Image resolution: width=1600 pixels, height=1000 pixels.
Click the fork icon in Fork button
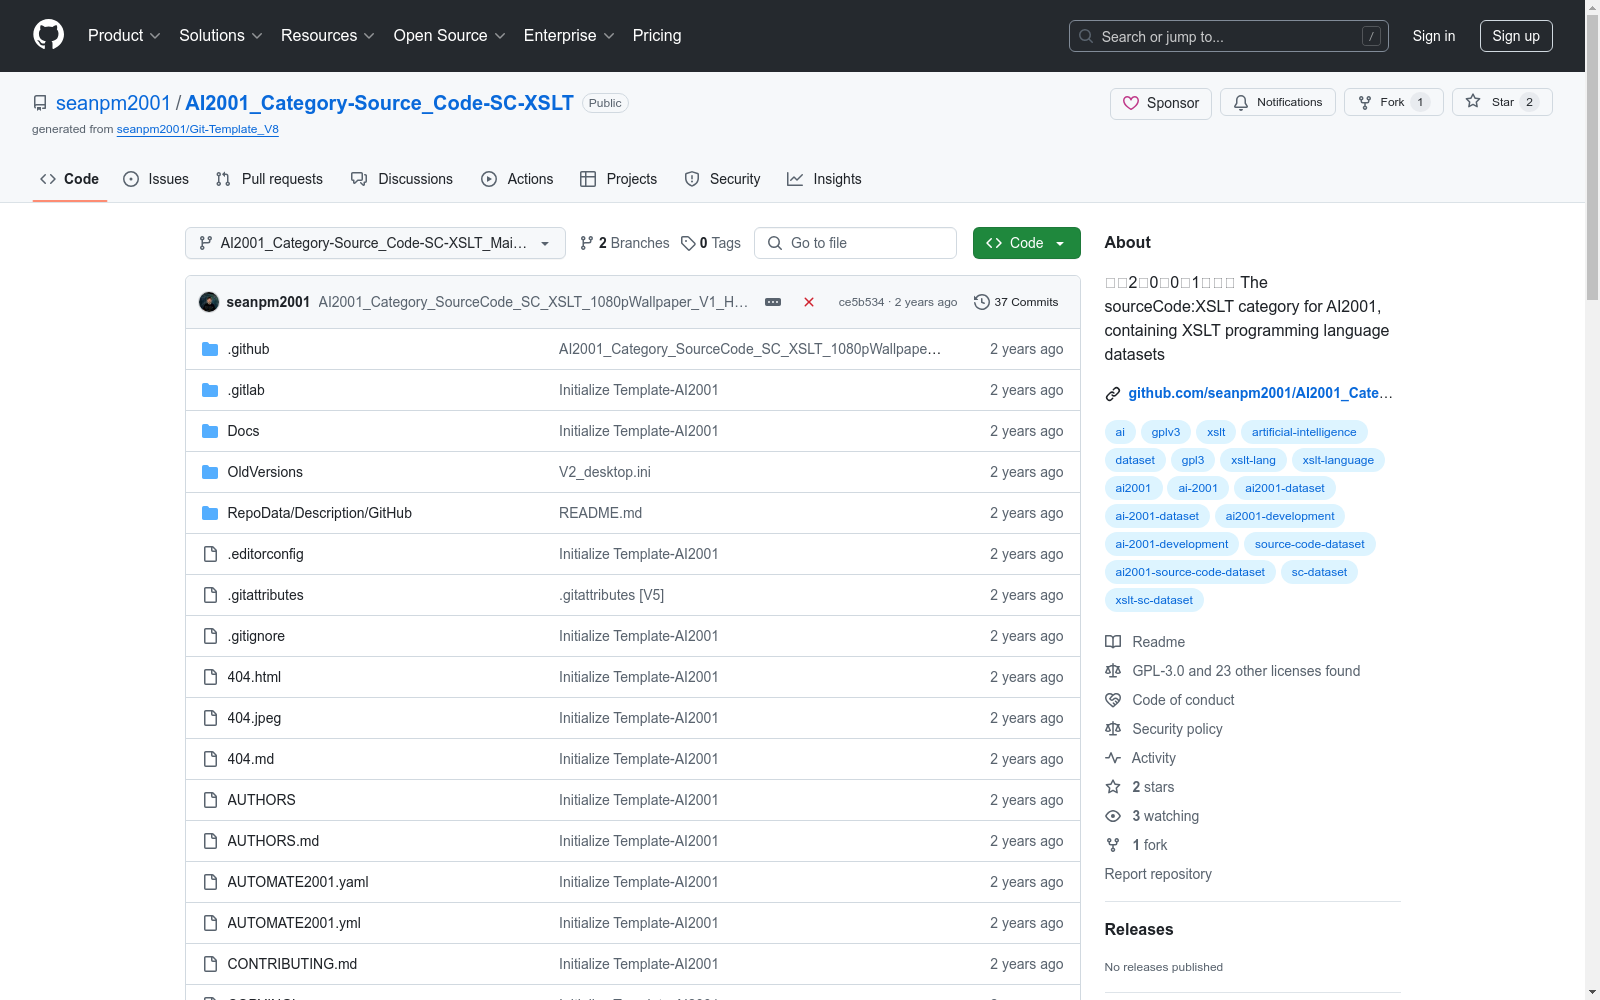pos(1365,102)
